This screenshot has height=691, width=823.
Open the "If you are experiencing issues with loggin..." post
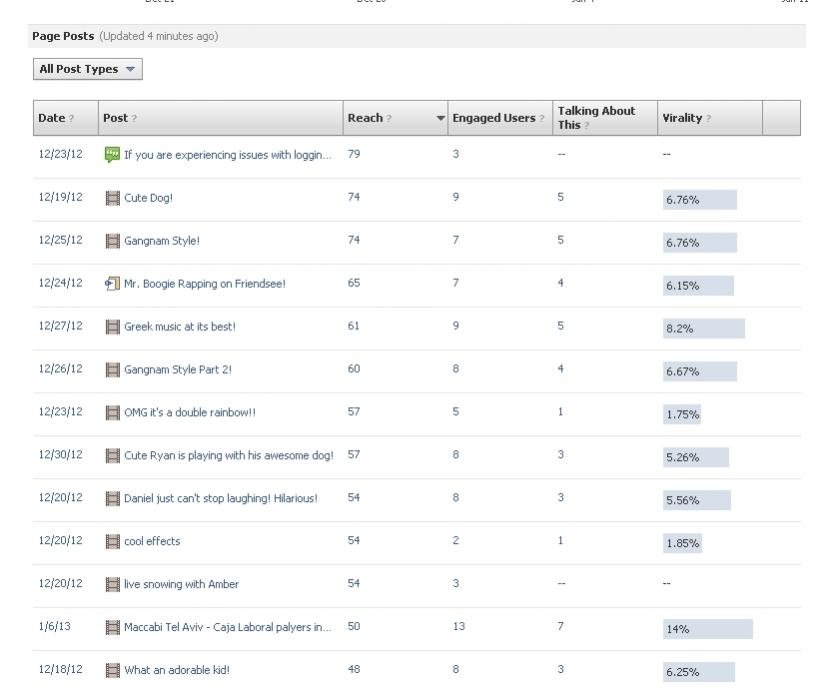pyautogui.click(x=228, y=155)
